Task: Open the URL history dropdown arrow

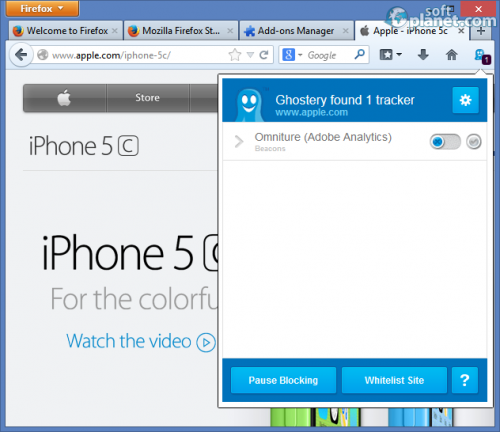Action: tap(250, 55)
